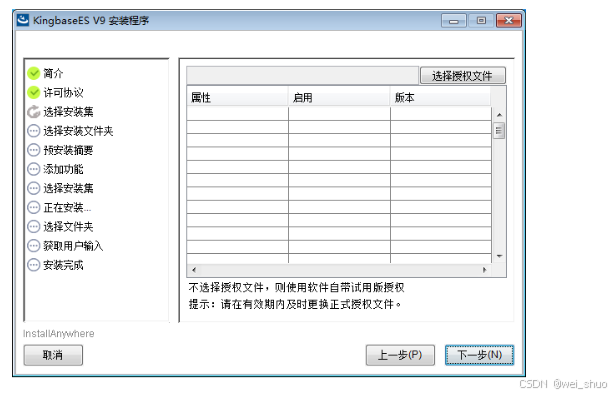Click the horizontal scrollbar right arrow

pyautogui.click(x=485, y=270)
